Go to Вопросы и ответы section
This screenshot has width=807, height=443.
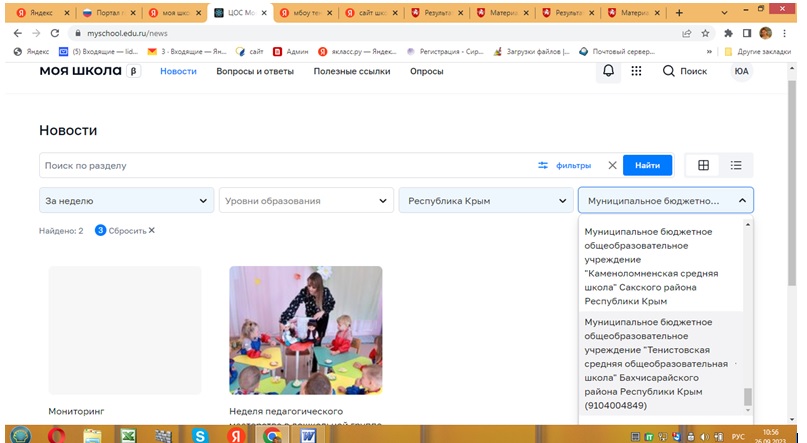coord(255,71)
